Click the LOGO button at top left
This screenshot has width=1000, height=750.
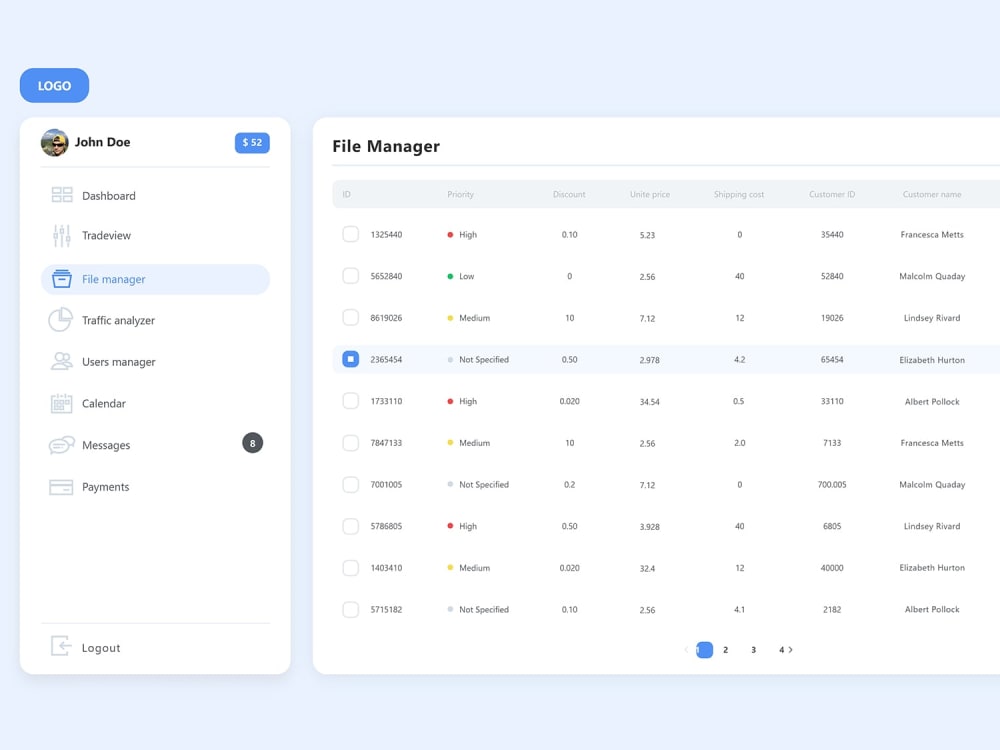(54, 85)
